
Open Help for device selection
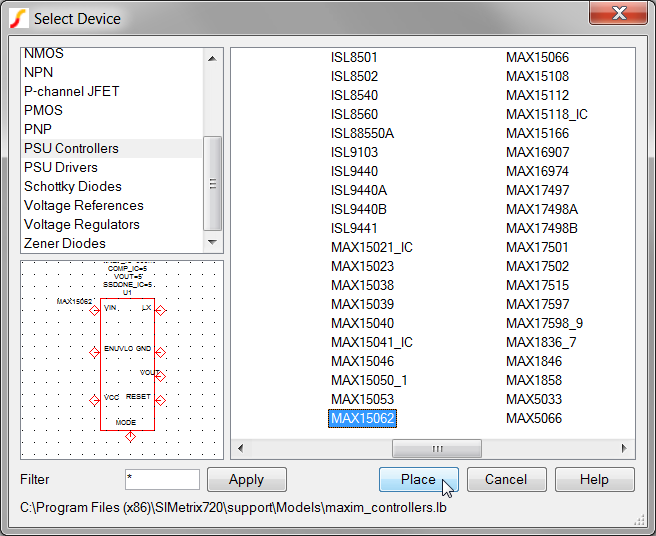(x=594, y=480)
